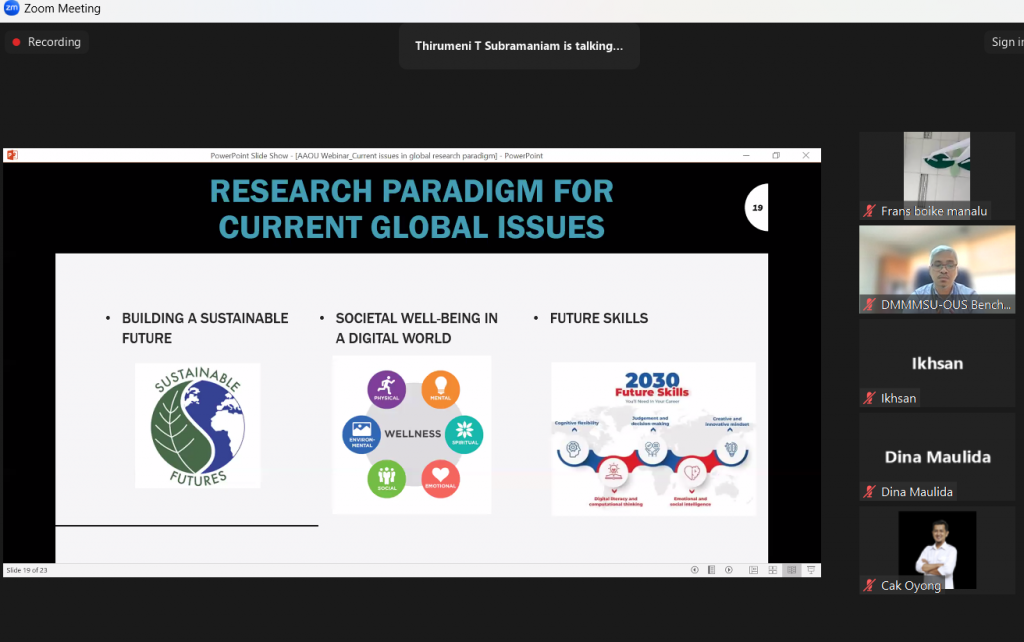Minimize the PowerPoint Slide Show window
Image resolution: width=1024 pixels, height=642 pixels.
746,155
